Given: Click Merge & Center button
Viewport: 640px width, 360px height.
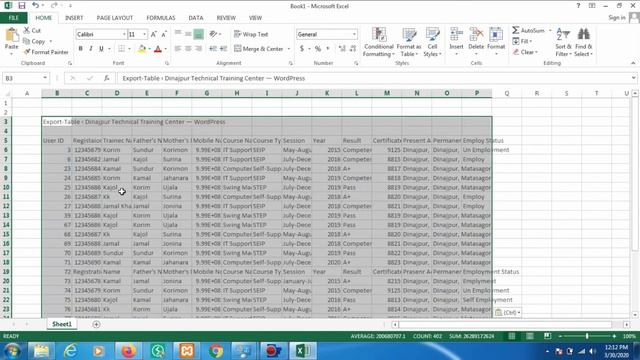Looking at the screenshot, I should coord(259,49).
